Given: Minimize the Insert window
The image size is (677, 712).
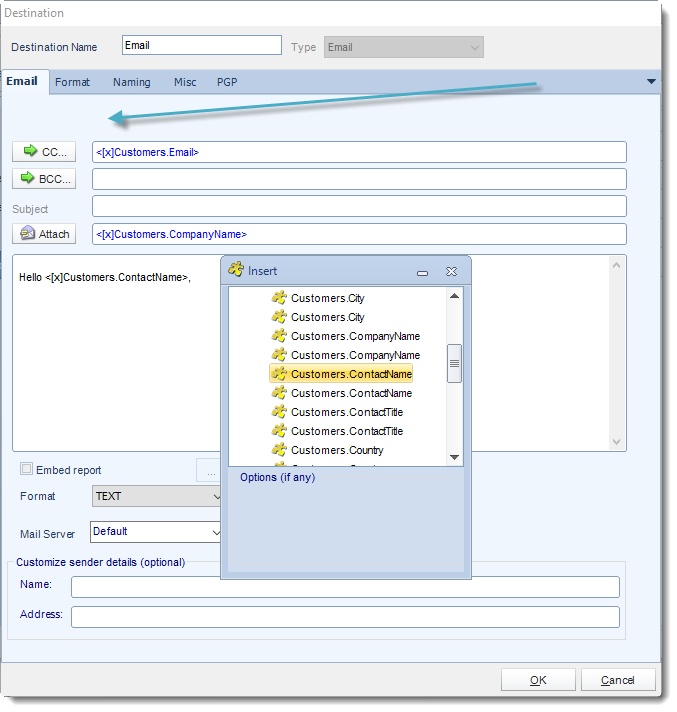Looking at the screenshot, I should [422, 272].
